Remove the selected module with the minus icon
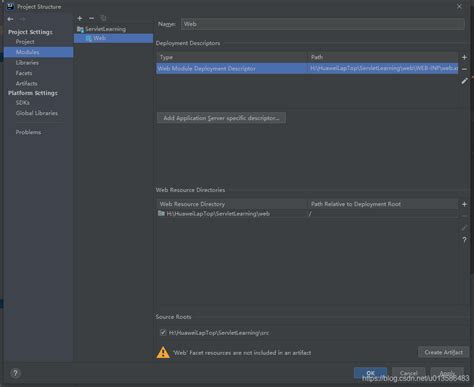Viewport: 474px width, 387px height. click(x=91, y=18)
